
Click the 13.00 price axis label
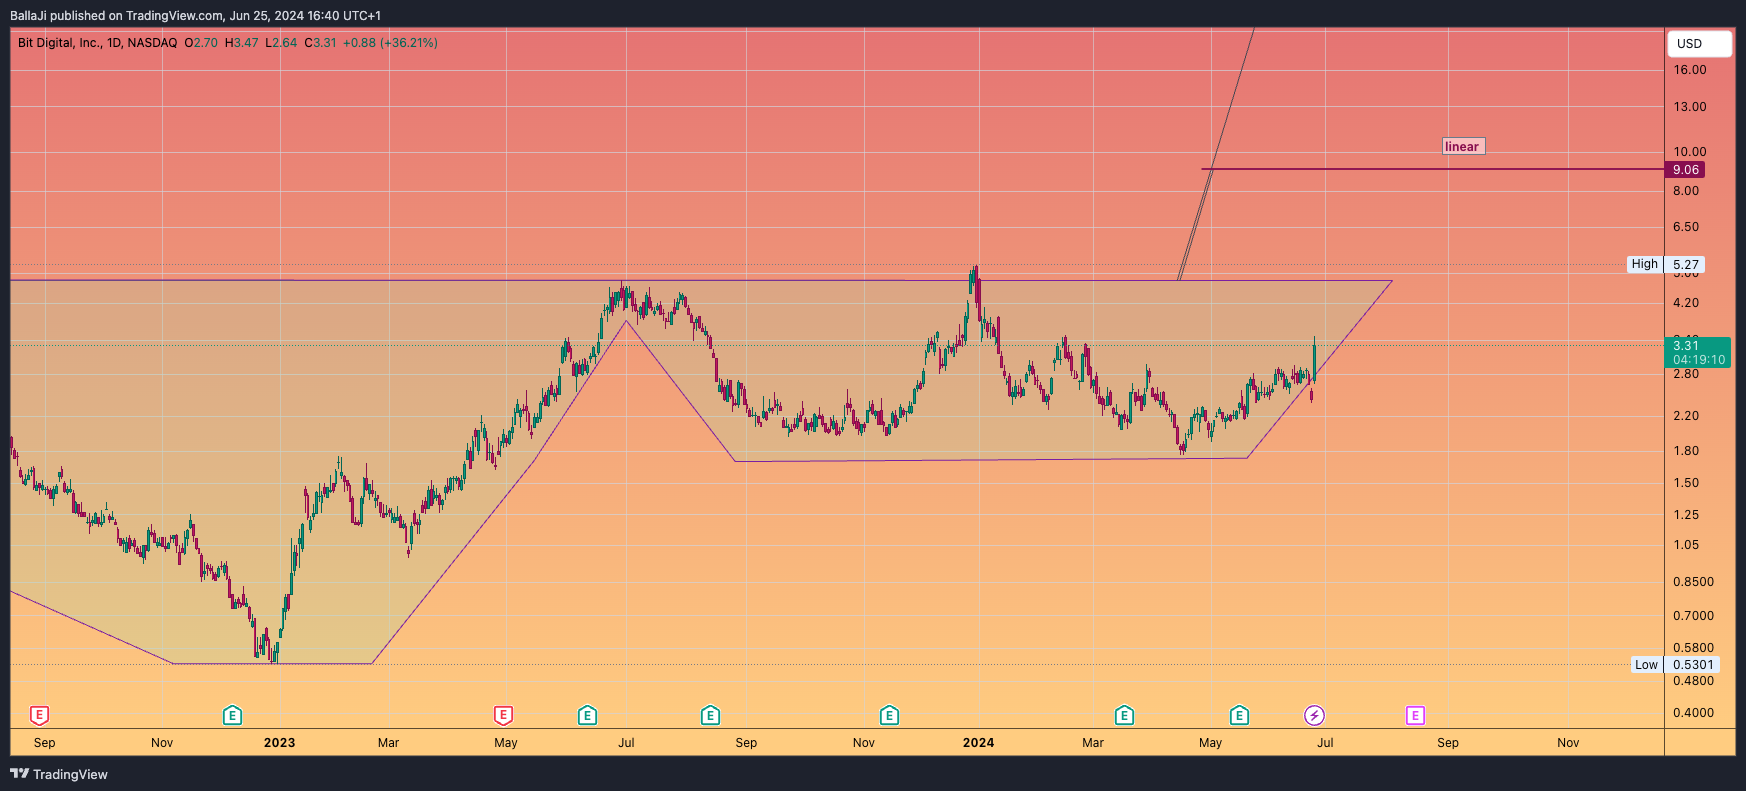click(1690, 107)
